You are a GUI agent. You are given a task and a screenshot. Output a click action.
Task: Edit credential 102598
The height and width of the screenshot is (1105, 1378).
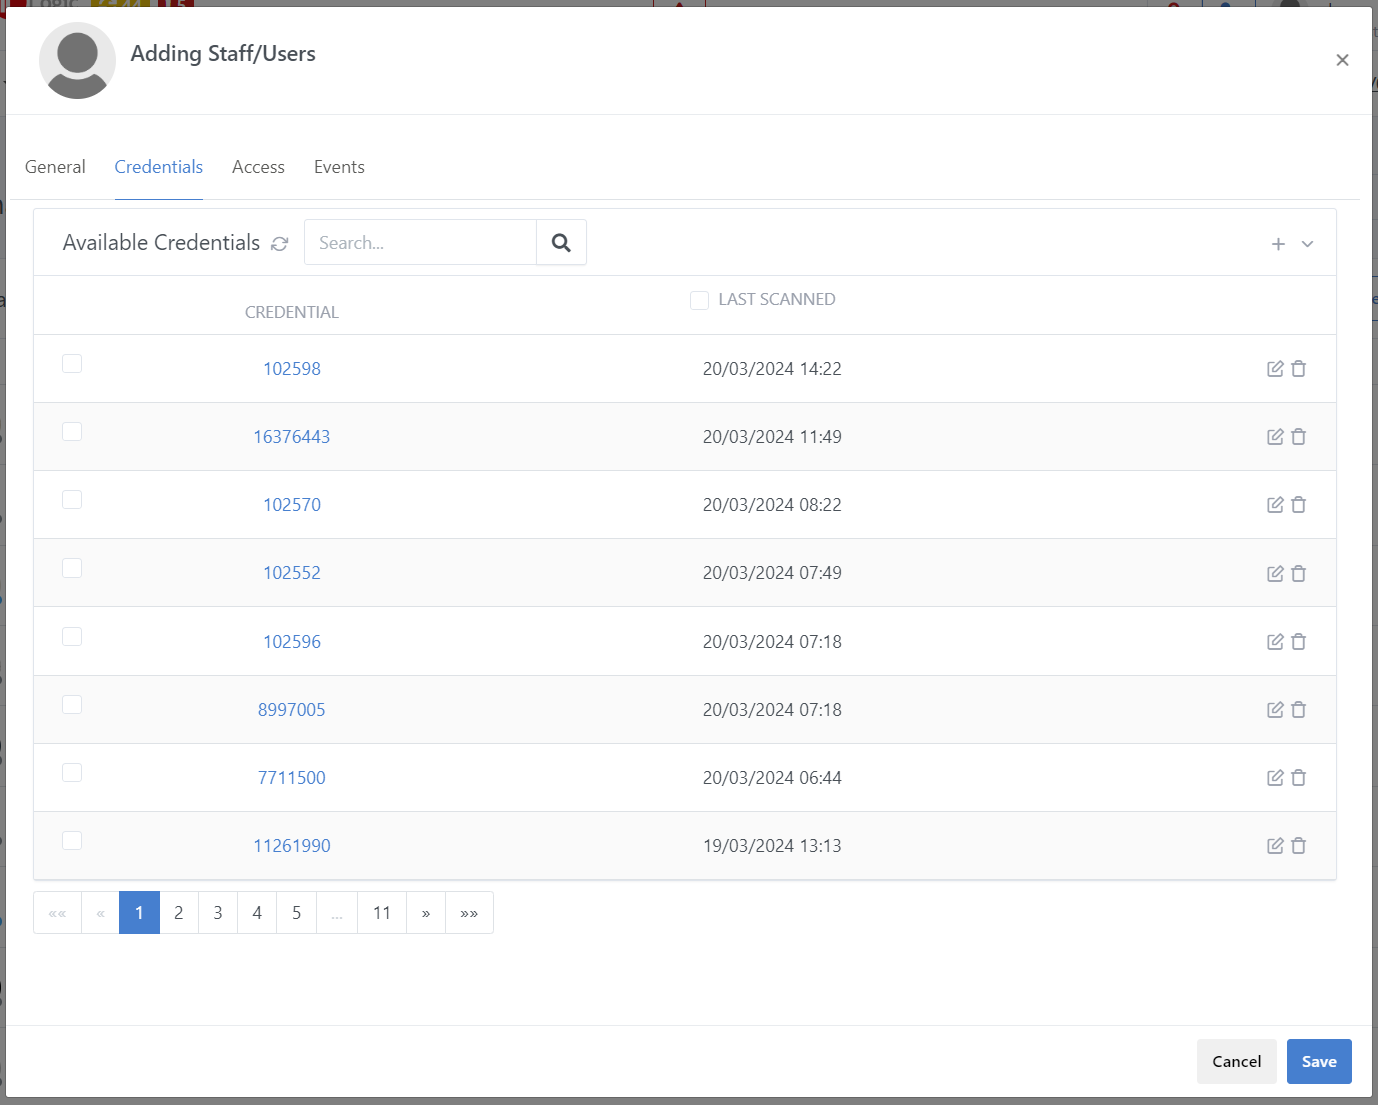coord(1275,369)
